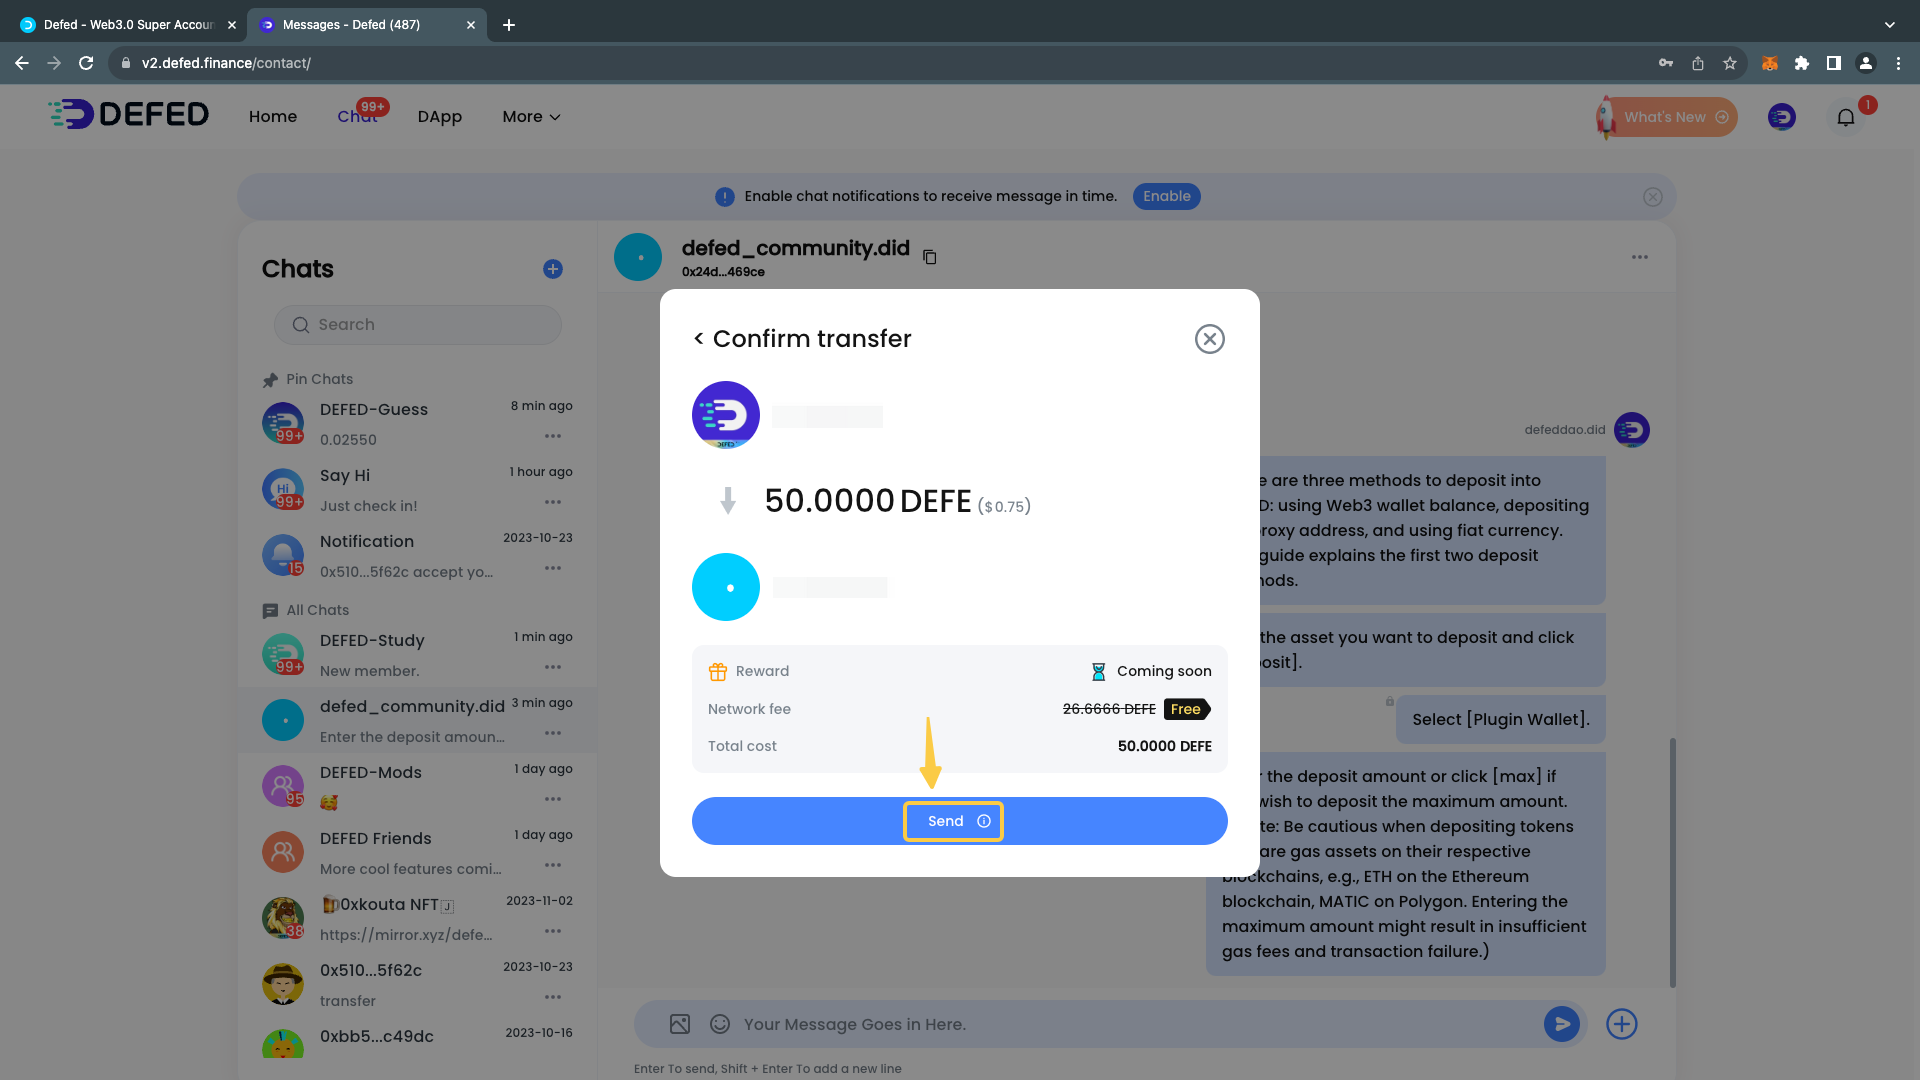This screenshot has width=1920, height=1080.
Task: Expand the More menu
Action: pos(531,117)
